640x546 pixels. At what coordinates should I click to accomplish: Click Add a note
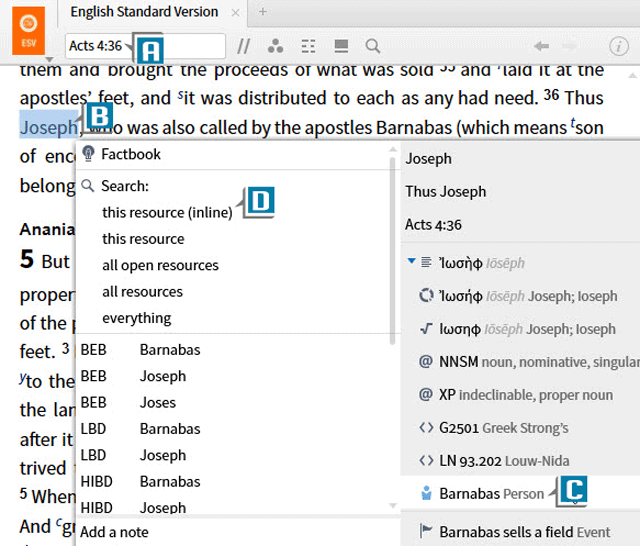[x=114, y=531]
